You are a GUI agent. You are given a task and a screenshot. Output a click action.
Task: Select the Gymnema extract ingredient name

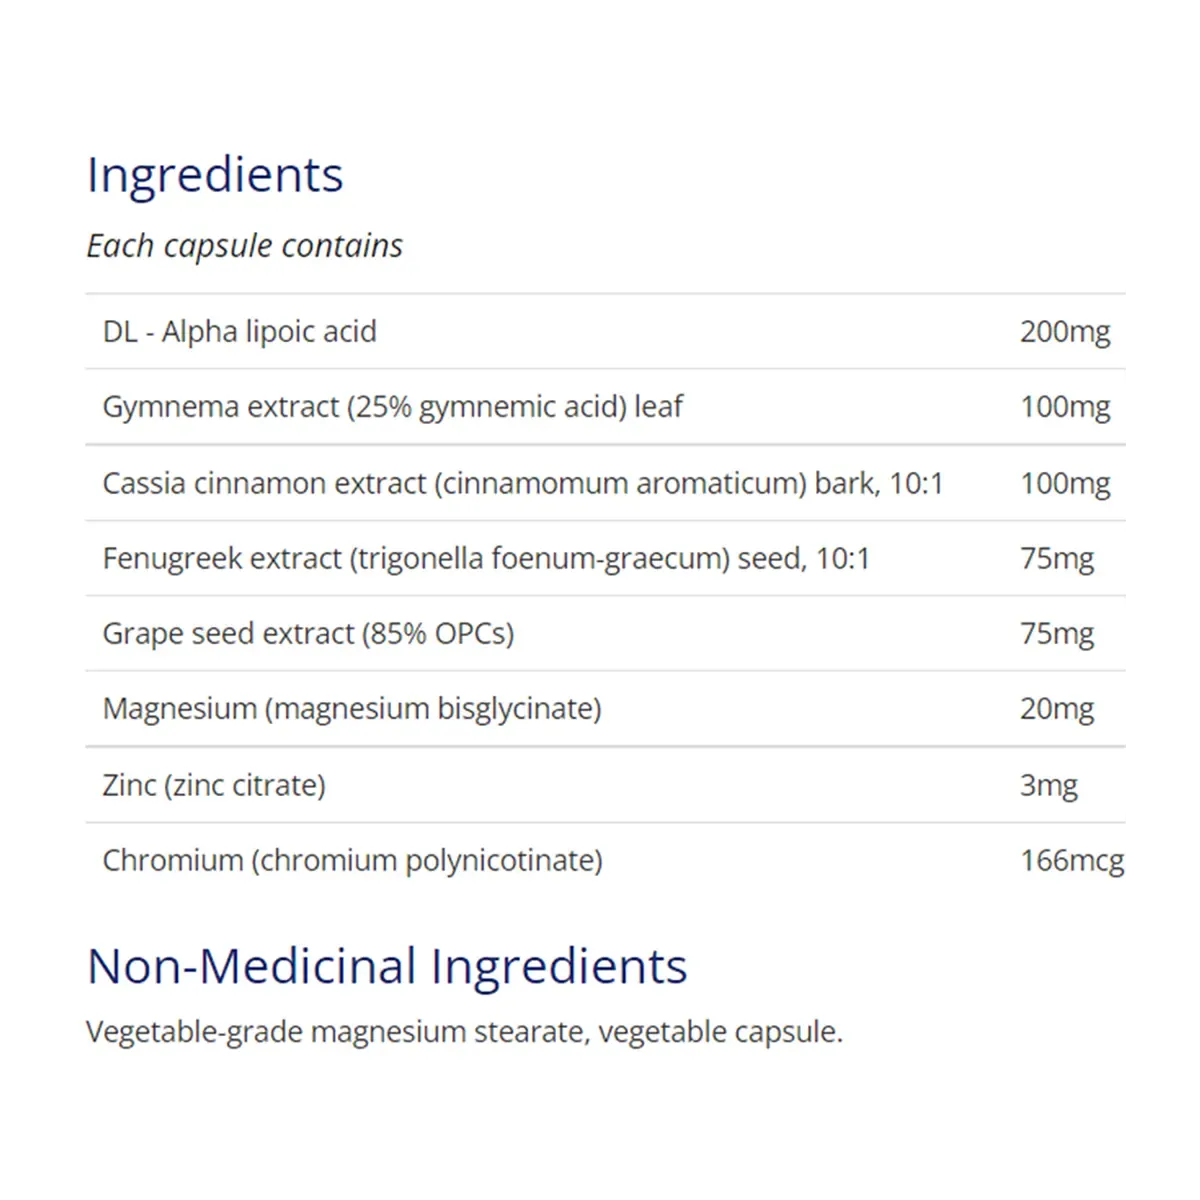392,407
